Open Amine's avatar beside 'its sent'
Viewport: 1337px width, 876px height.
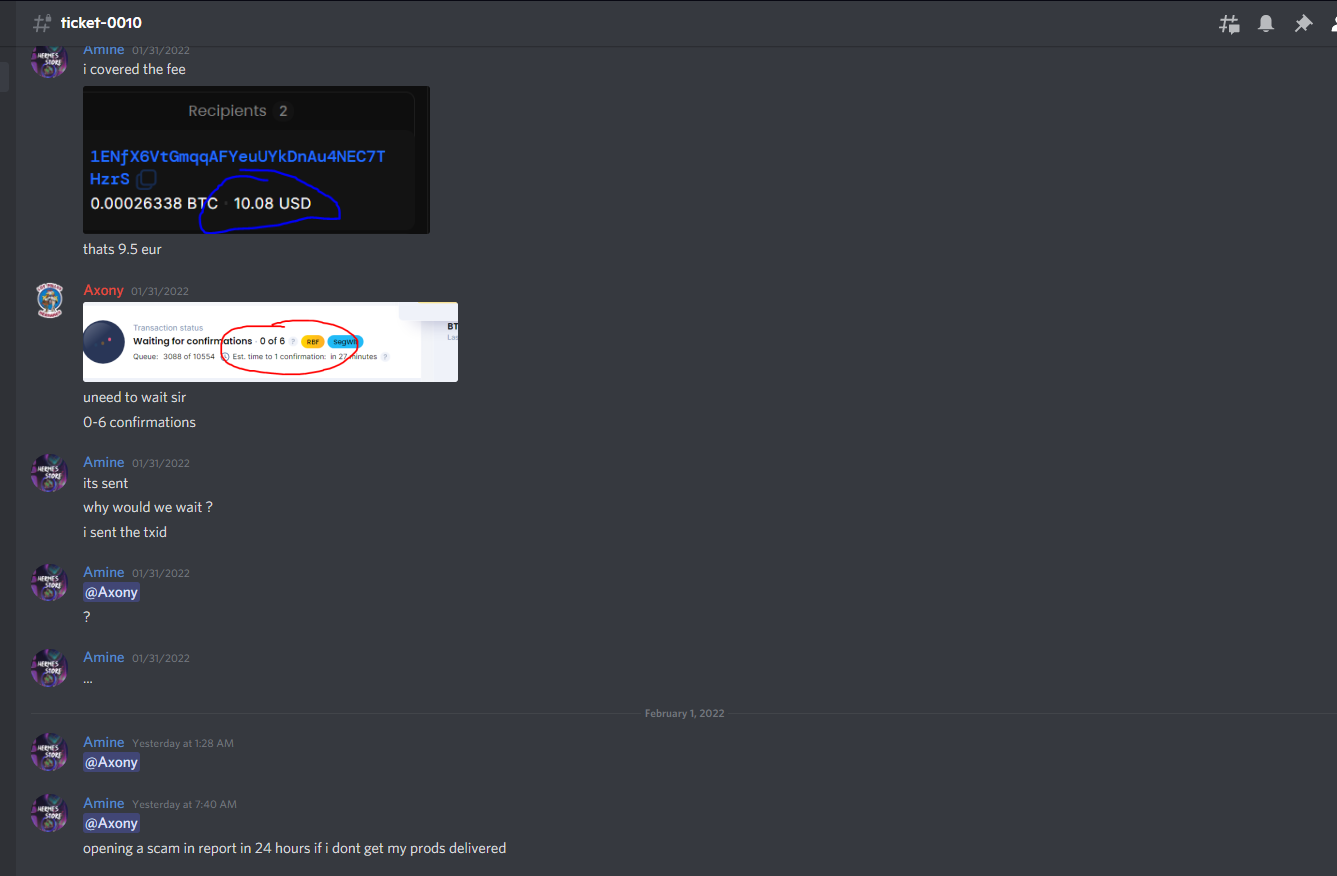point(49,473)
